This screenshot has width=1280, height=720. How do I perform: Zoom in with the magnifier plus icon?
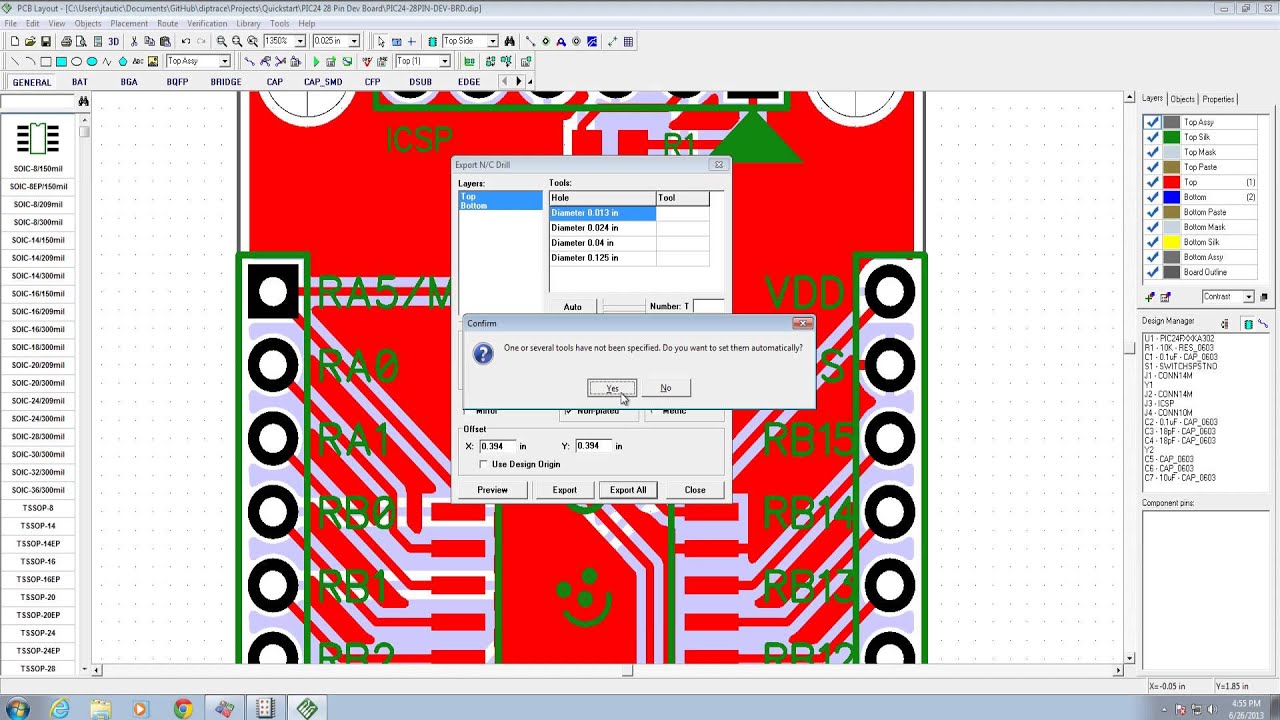(221, 41)
